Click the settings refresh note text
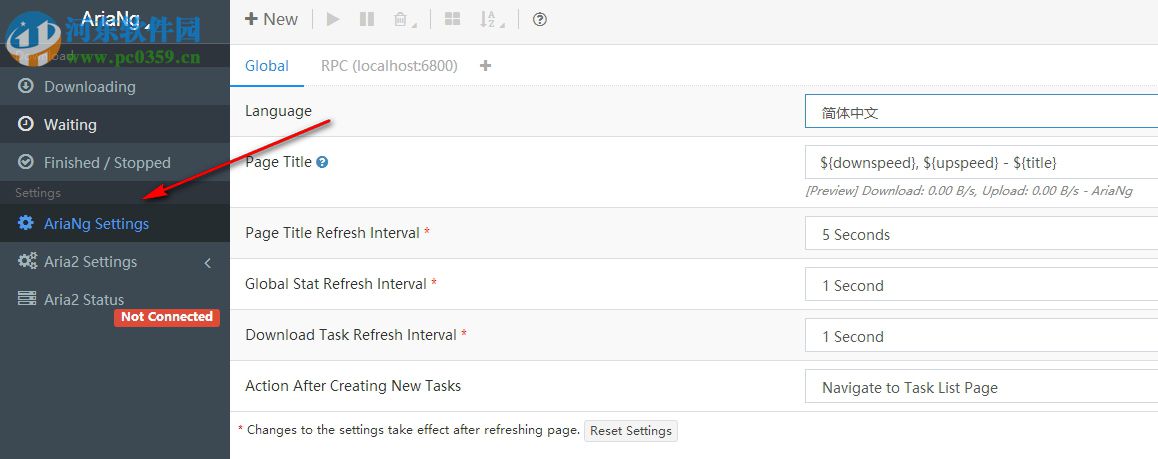The image size is (1158, 459). coord(408,429)
